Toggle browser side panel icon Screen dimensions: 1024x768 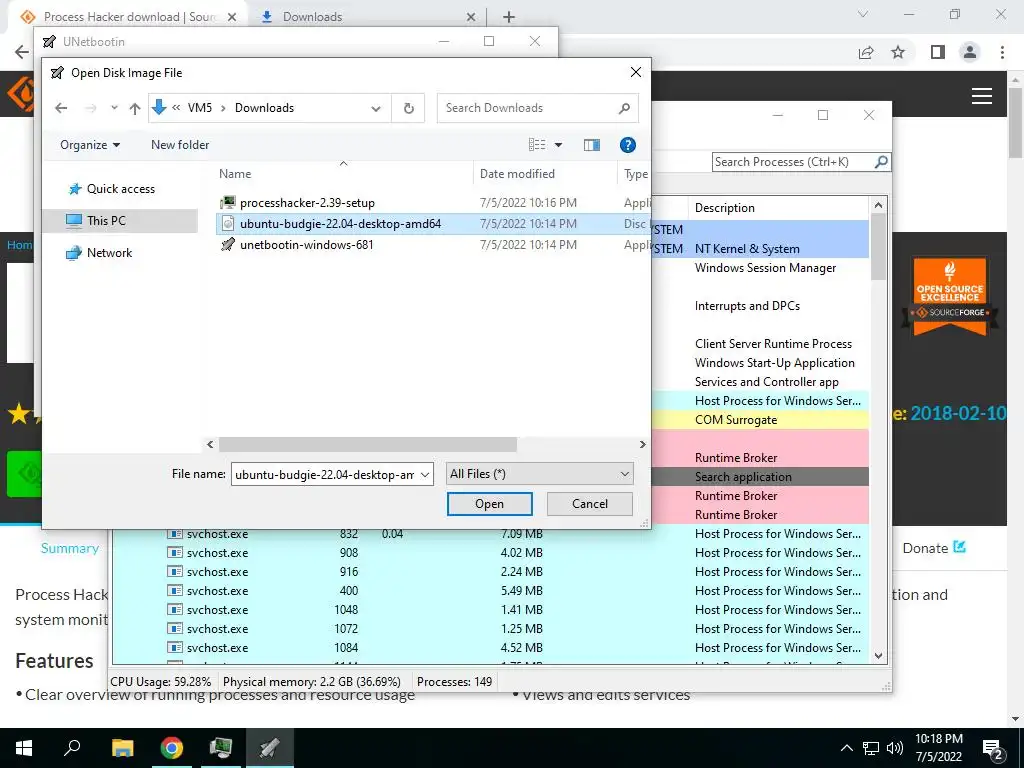(938, 52)
